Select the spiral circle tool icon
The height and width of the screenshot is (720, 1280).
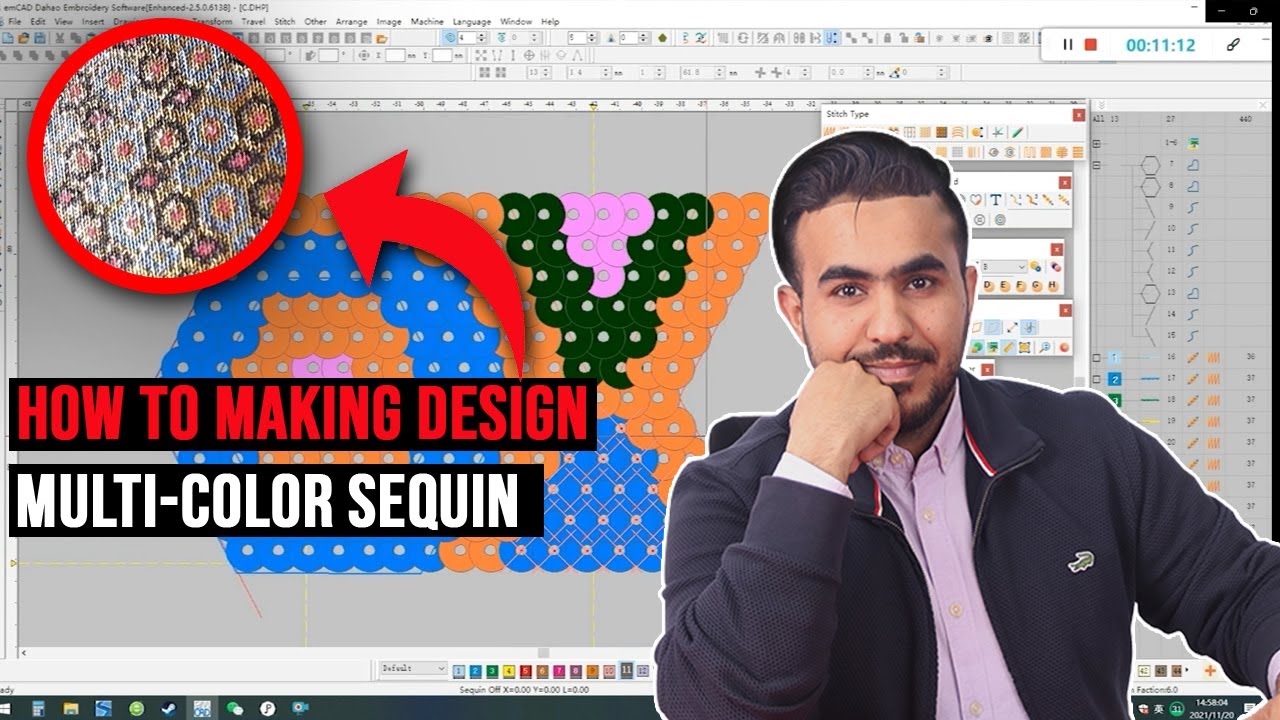click(999, 219)
